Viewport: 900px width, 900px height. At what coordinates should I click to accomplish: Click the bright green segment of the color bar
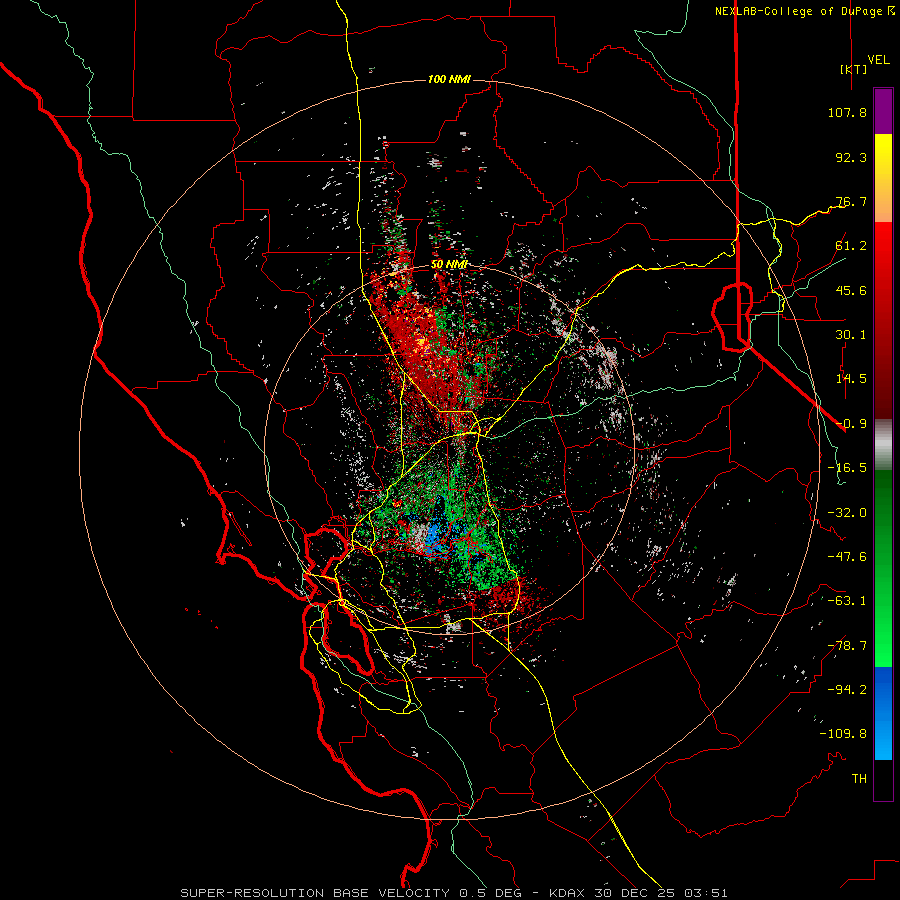pos(883,631)
